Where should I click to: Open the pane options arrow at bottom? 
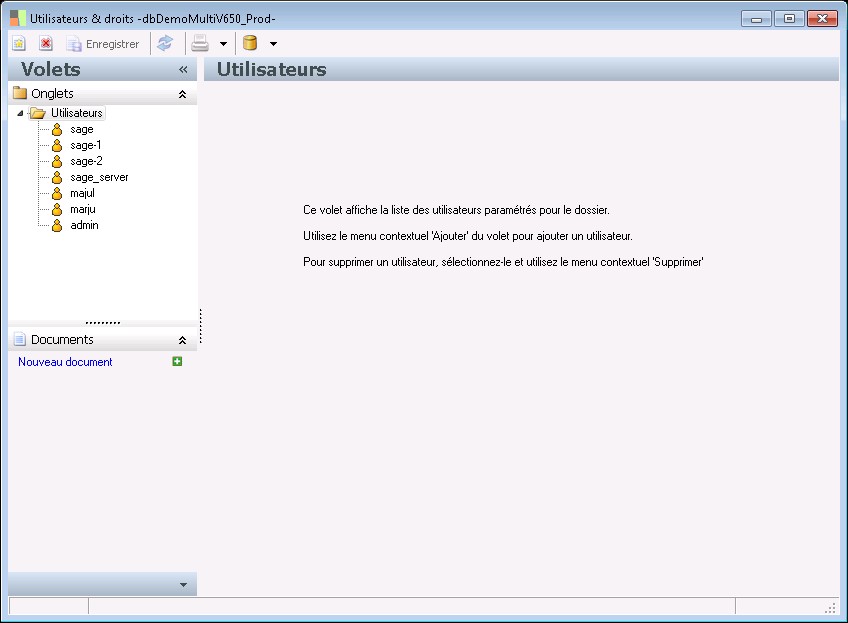[183, 585]
